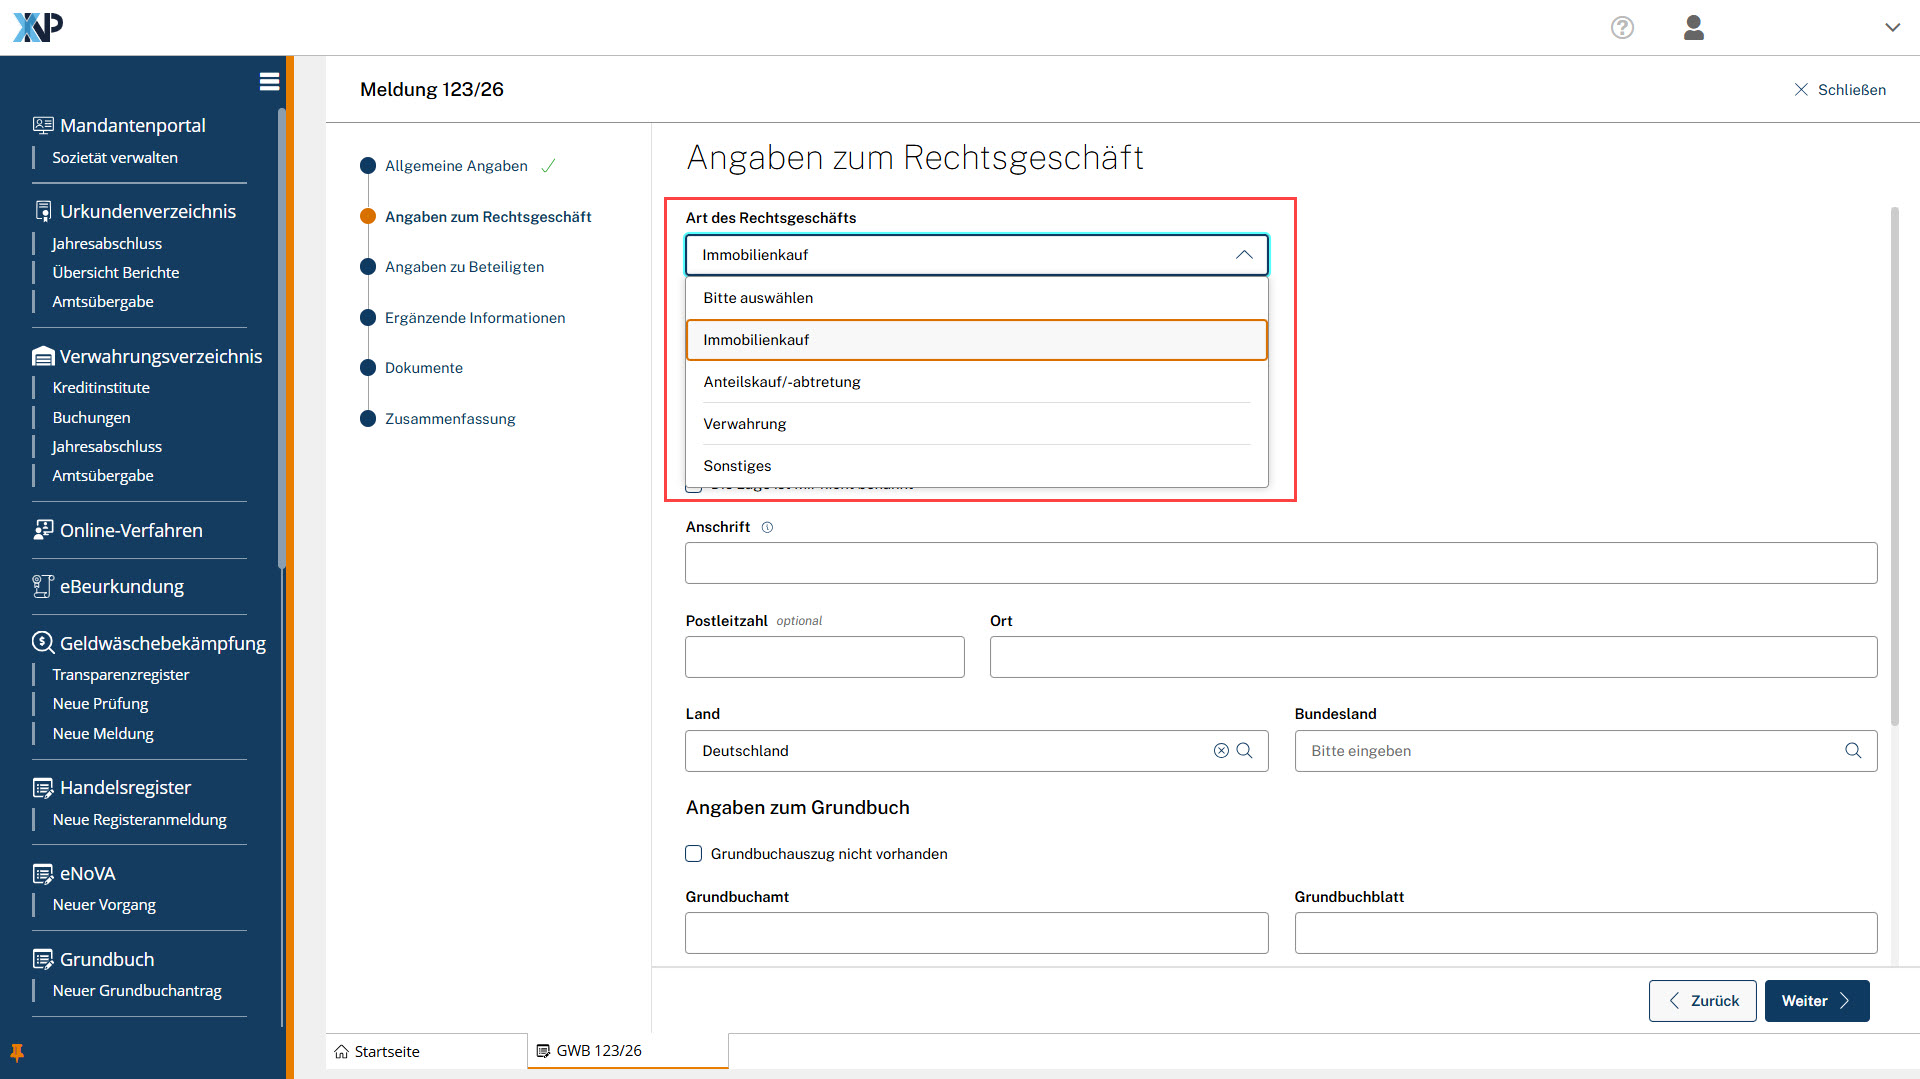Click the XNP logo
This screenshot has width=1920, height=1079.
[38, 27]
